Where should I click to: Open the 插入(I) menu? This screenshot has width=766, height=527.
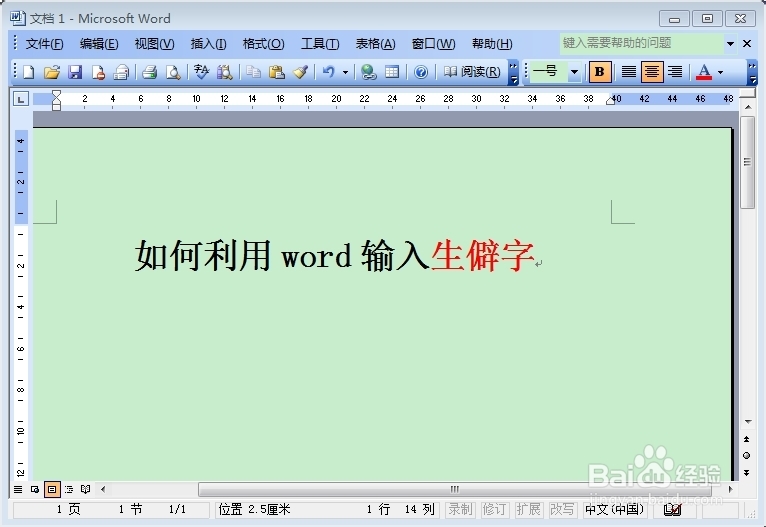click(x=208, y=44)
